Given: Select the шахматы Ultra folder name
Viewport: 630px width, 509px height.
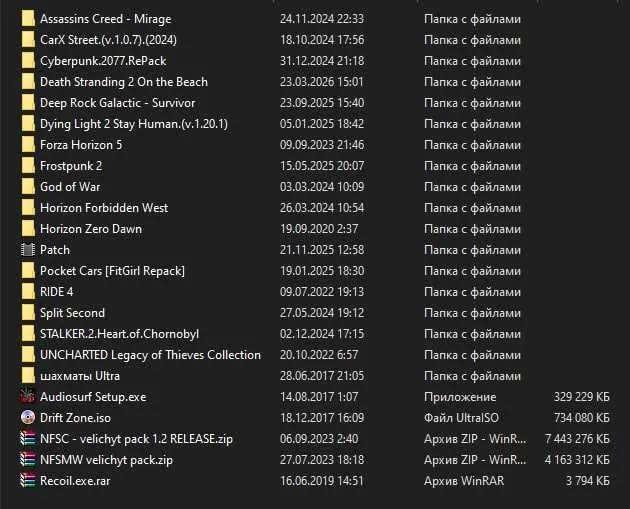Looking at the screenshot, I should click(80, 376).
